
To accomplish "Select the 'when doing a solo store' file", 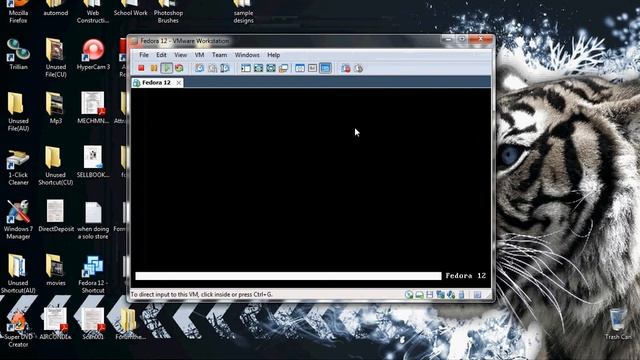I will click(x=93, y=220).
